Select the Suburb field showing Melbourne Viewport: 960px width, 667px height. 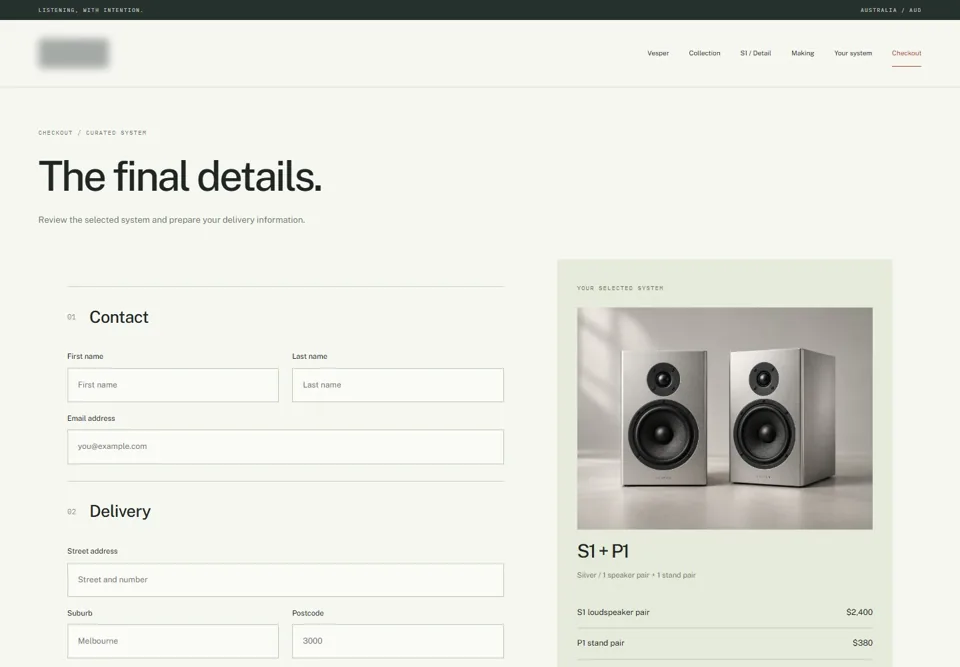pos(173,641)
